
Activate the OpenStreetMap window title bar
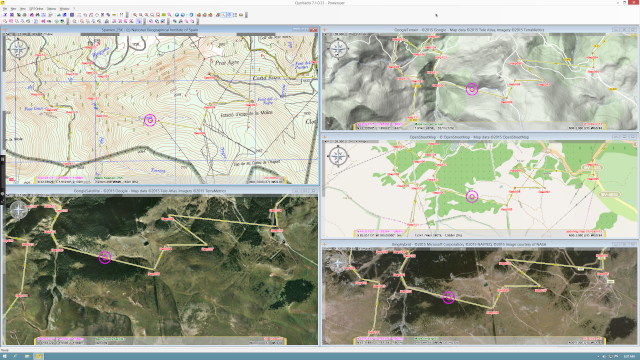click(x=480, y=137)
